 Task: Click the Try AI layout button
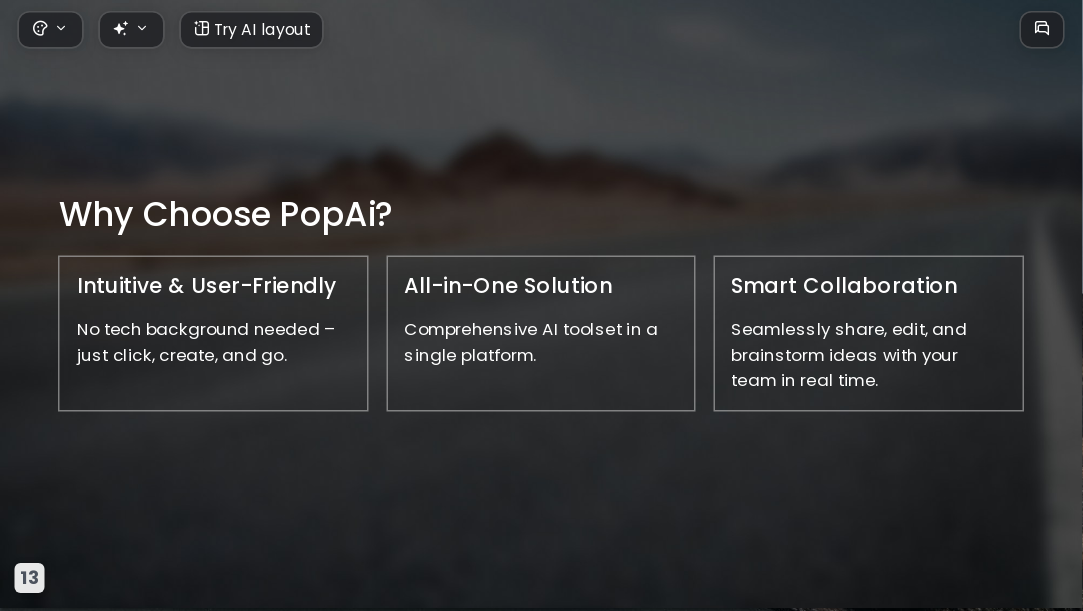tap(251, 30)
